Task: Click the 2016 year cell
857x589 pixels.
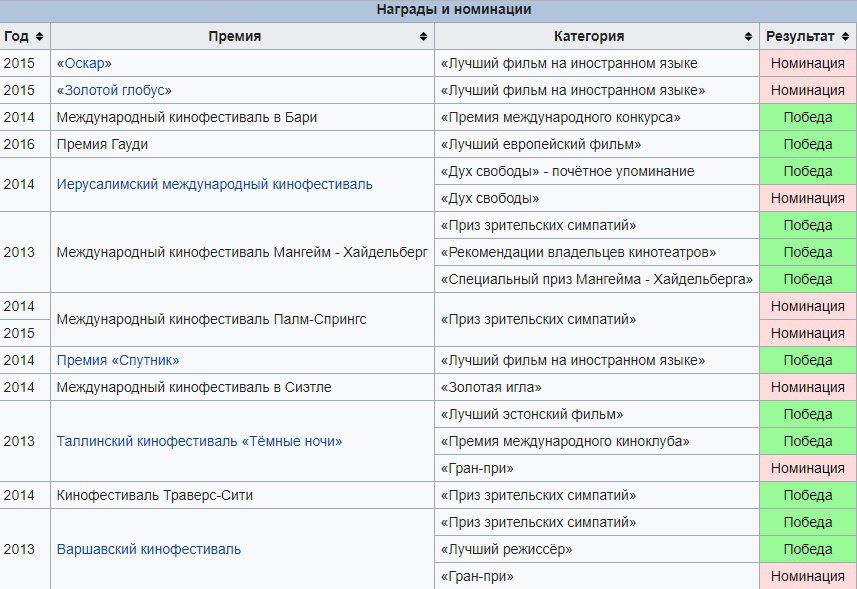Action: (25, 144)
